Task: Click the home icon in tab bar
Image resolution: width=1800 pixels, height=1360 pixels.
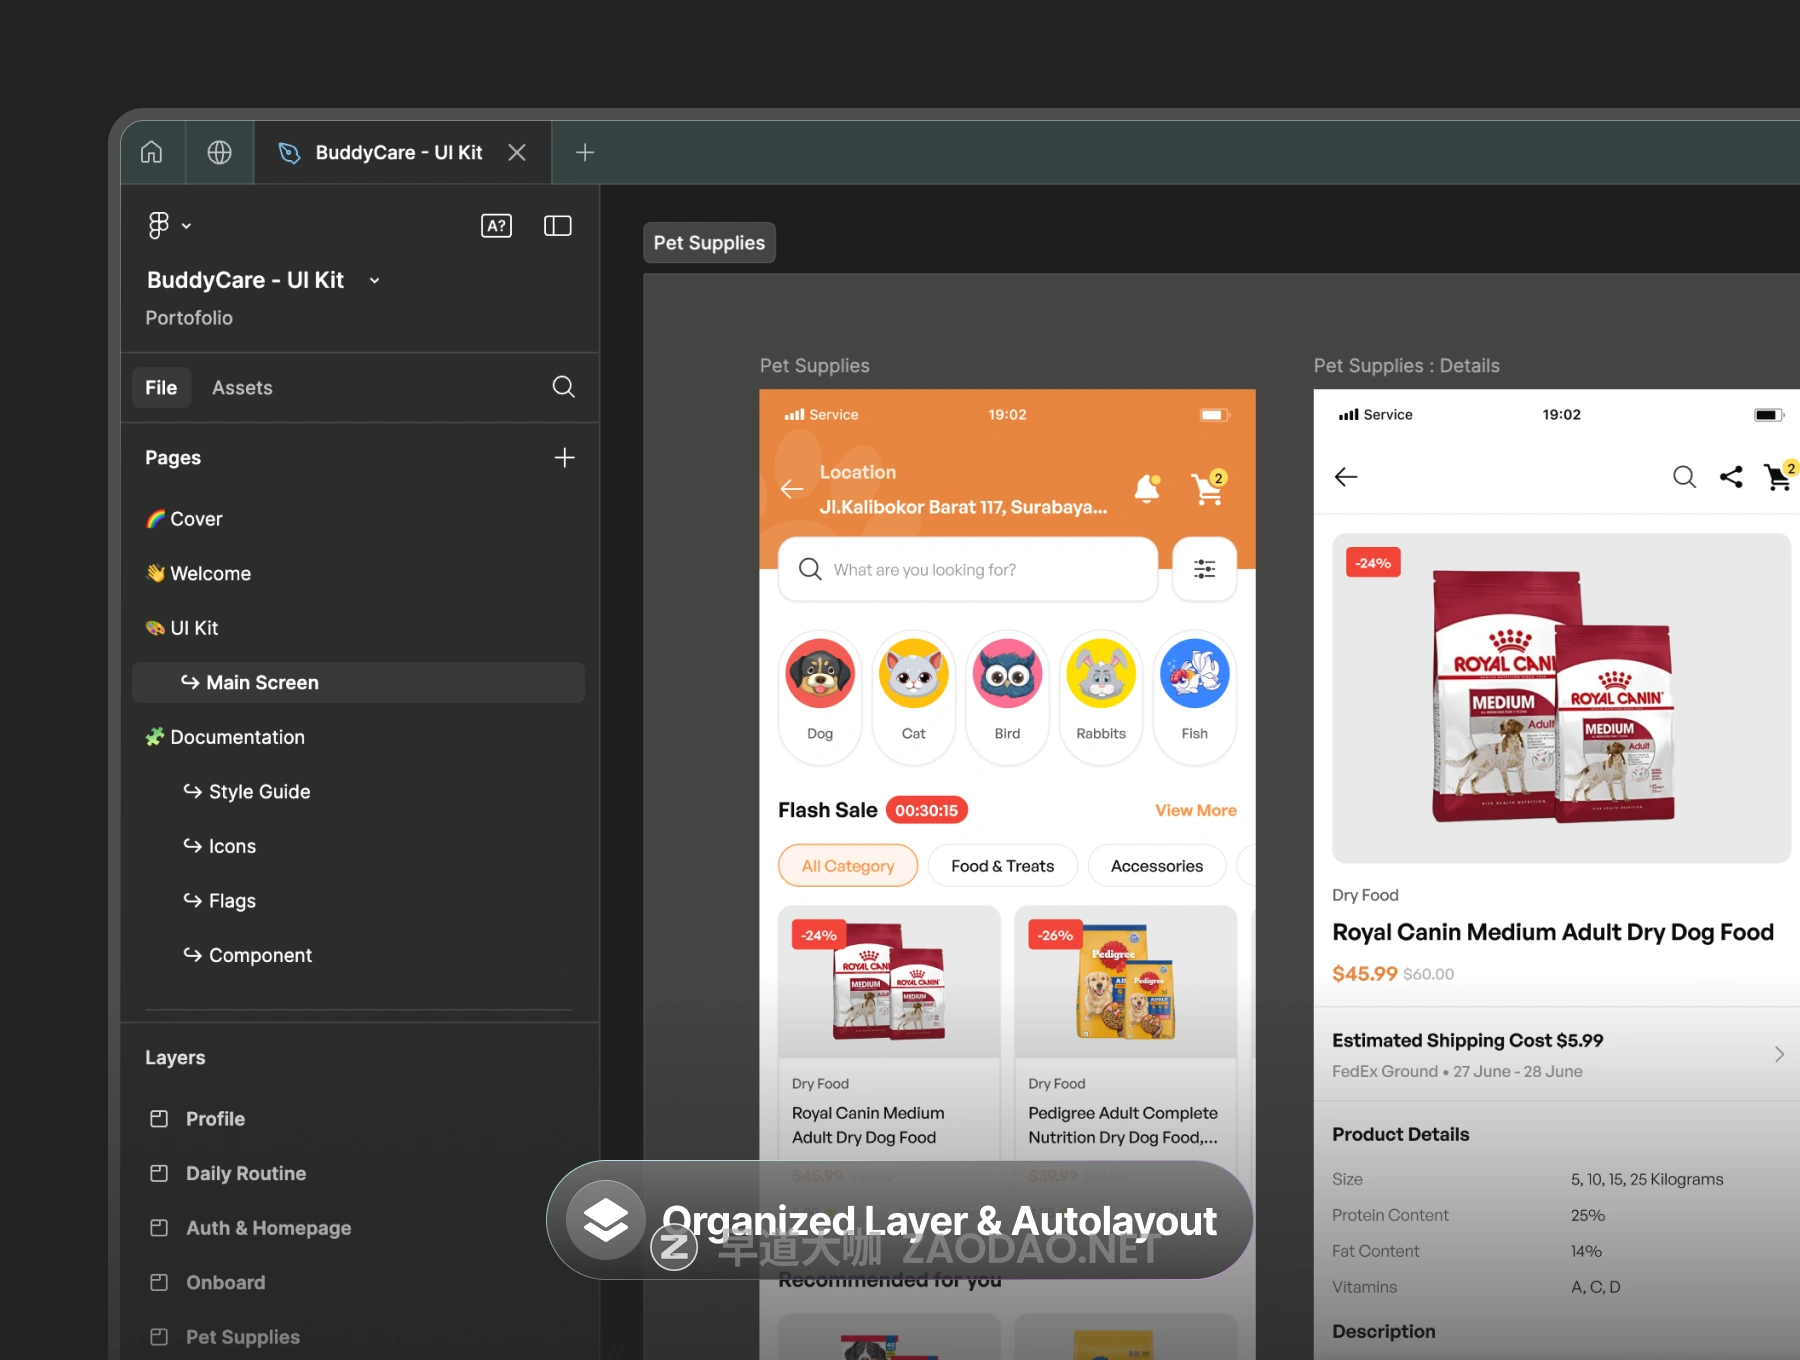Action: point(152,152)
